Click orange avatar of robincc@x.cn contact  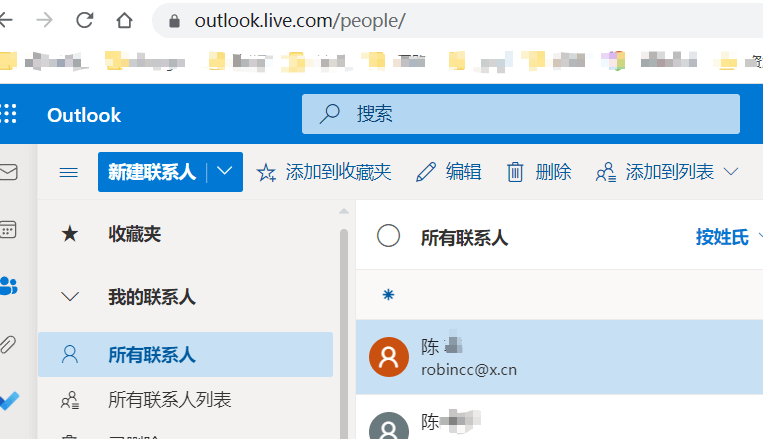point(389,357)
